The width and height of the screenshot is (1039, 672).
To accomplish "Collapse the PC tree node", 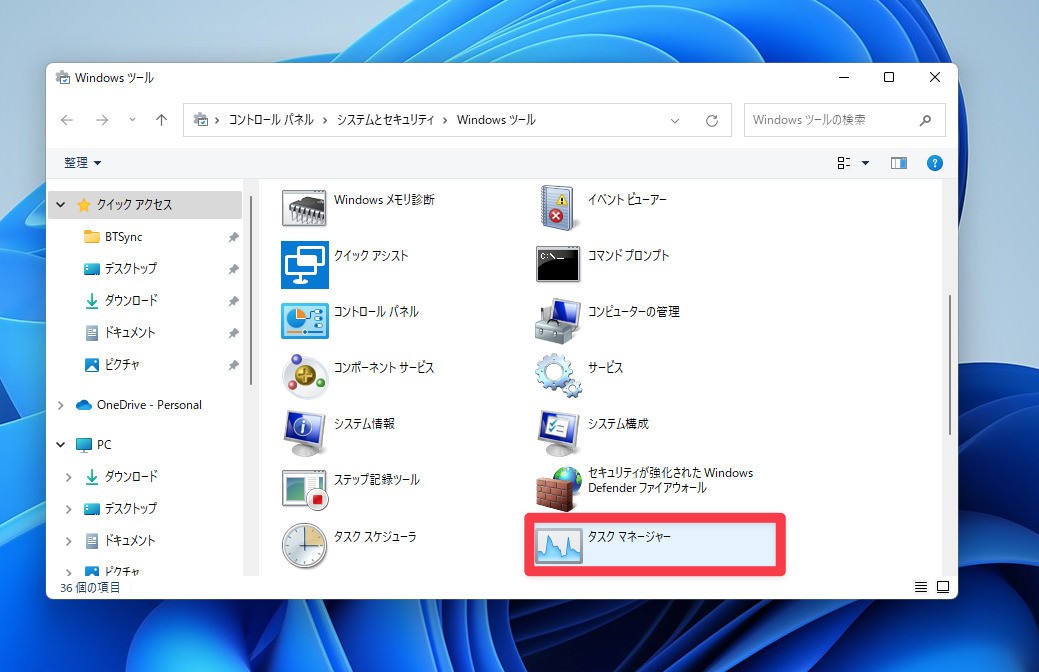I will pyautogui.click(x=61, y=445).
